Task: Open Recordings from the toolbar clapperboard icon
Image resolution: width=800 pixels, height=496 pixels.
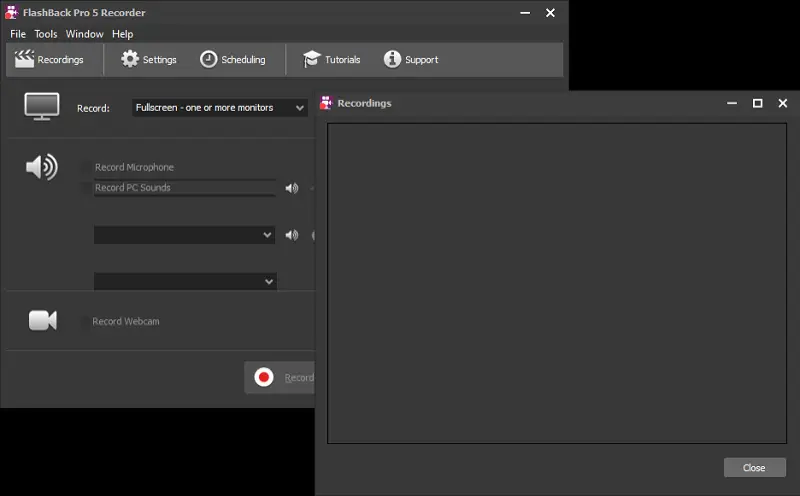Action: point(24,59)
